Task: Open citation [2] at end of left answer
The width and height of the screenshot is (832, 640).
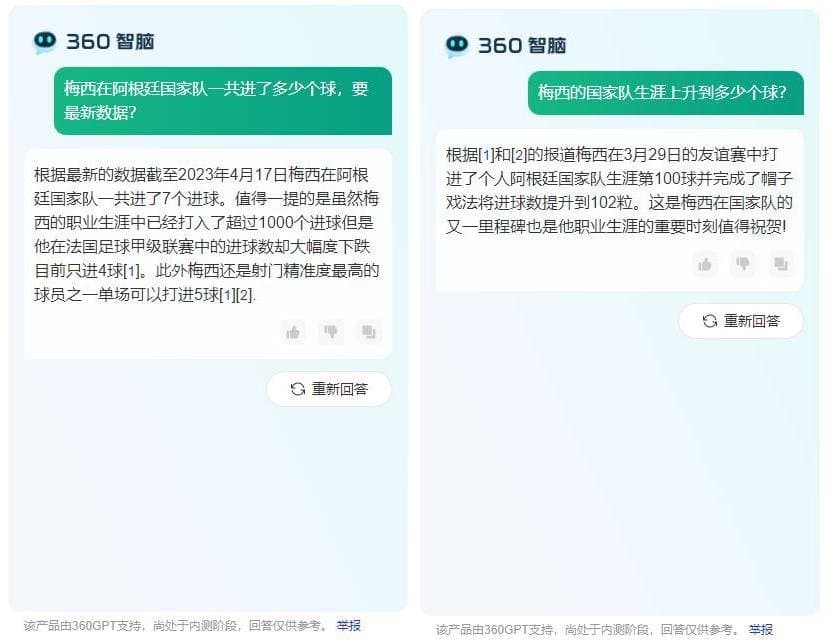Action: coord(244,295)
